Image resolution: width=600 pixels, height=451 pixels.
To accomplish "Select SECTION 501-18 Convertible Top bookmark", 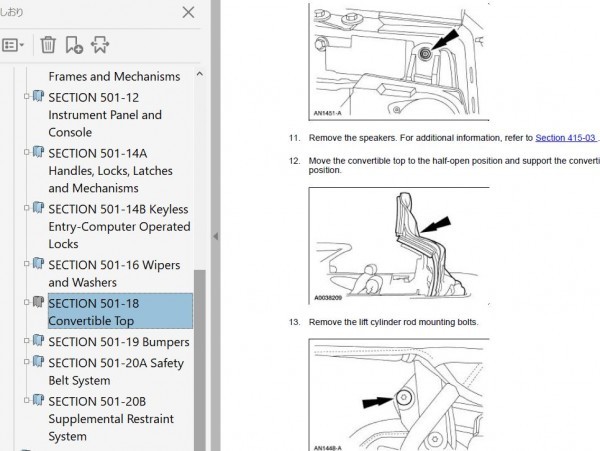I will pos(120,311).
